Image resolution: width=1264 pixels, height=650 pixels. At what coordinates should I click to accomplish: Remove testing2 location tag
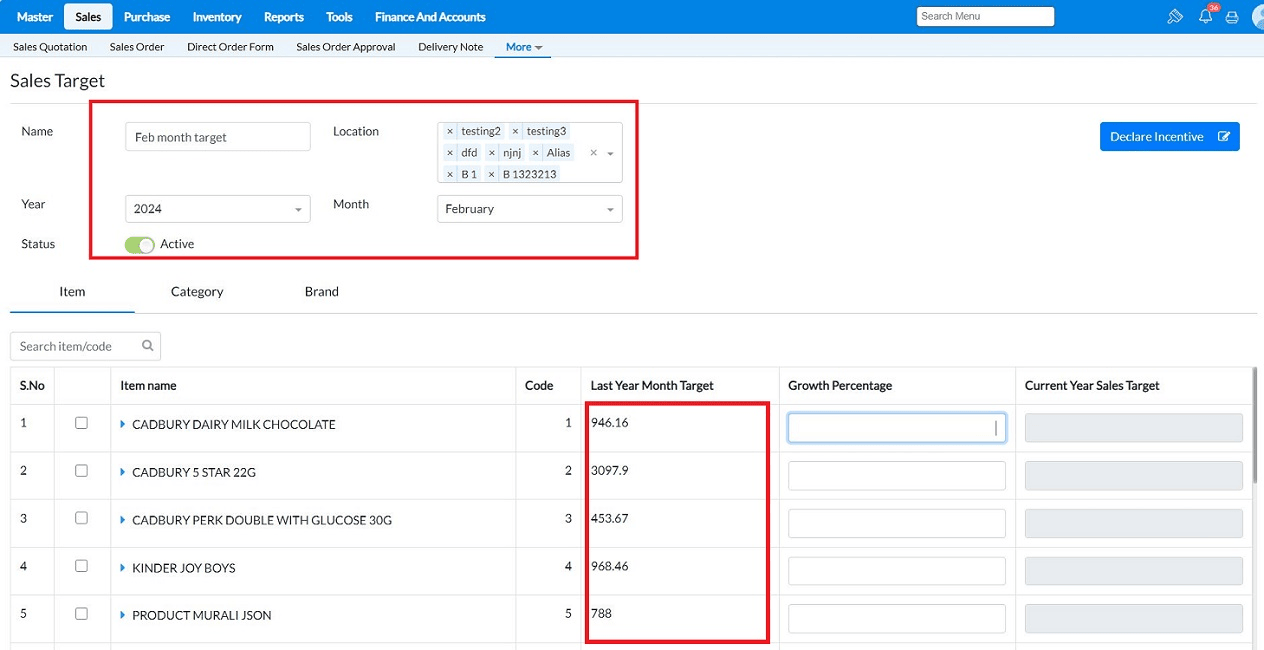coord(450,131)
